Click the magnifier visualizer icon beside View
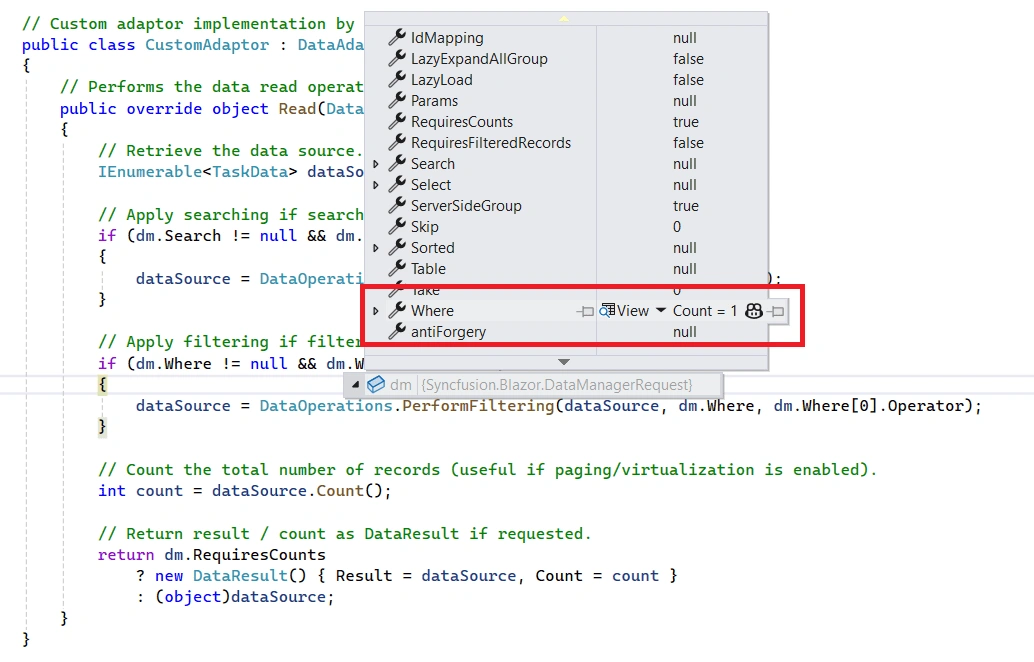 (x=607, y=311)
